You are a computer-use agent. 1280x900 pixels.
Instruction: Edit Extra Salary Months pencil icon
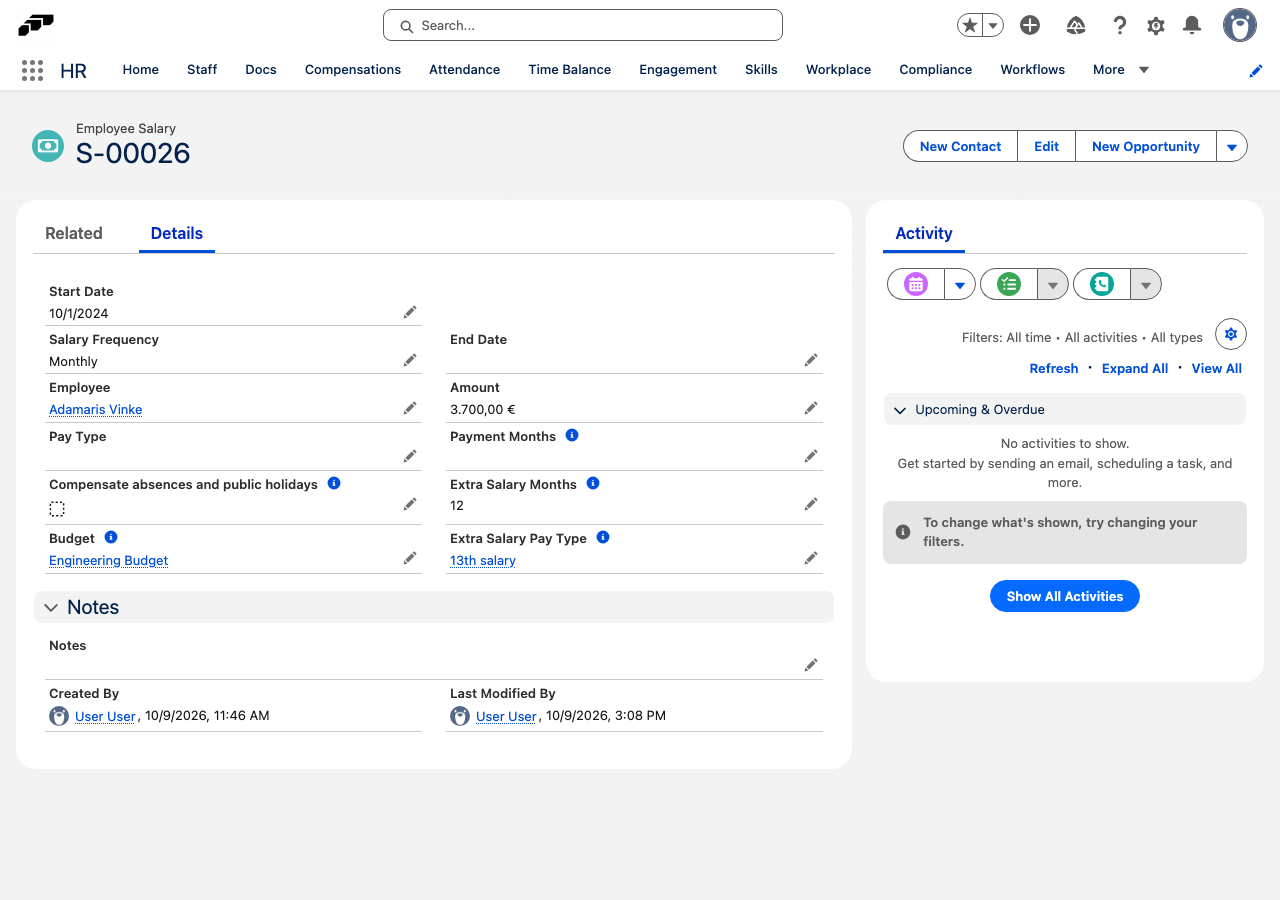811,504
